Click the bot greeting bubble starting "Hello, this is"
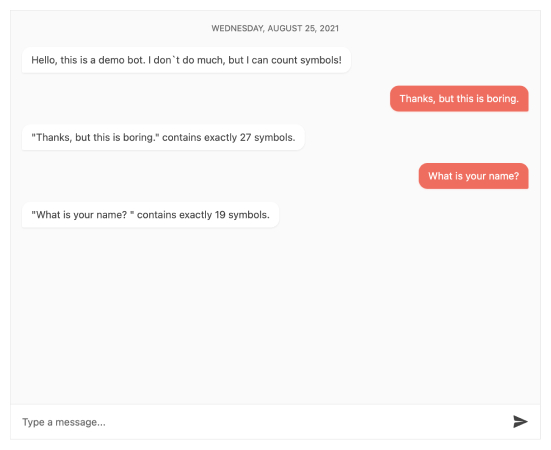Viewport: 551px width, 450px height. point(186,60)
